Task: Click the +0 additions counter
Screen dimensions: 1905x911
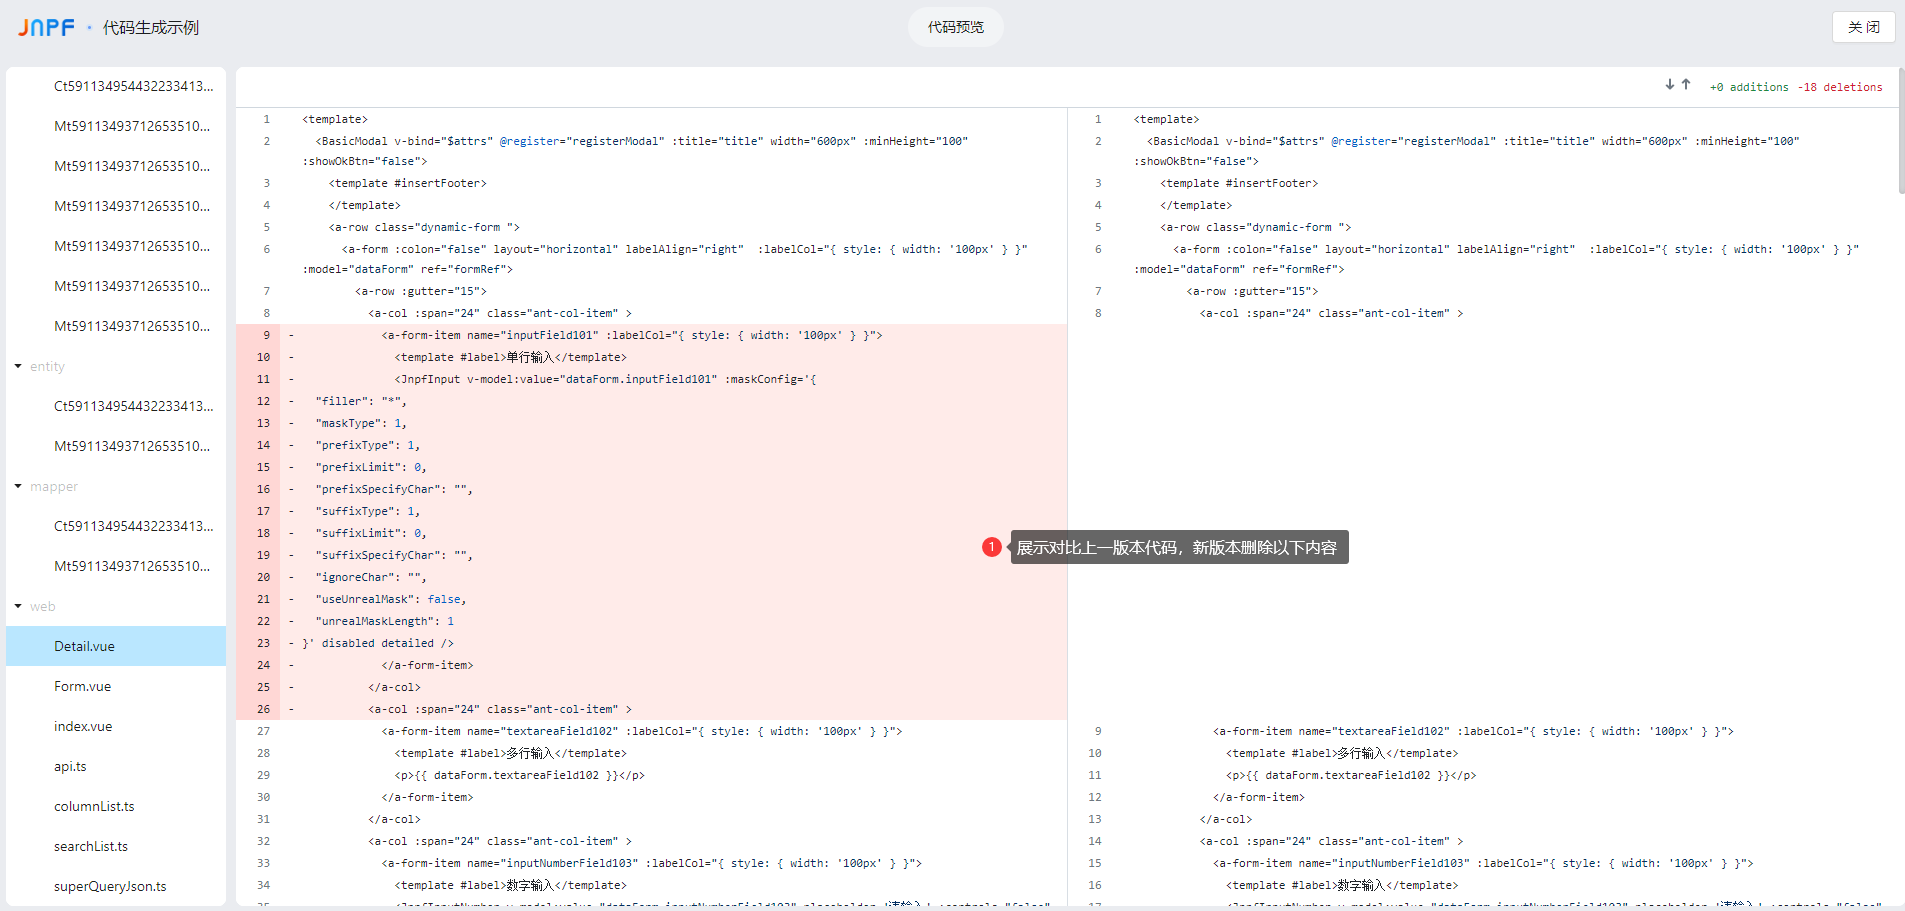Action: point(1748,87)
